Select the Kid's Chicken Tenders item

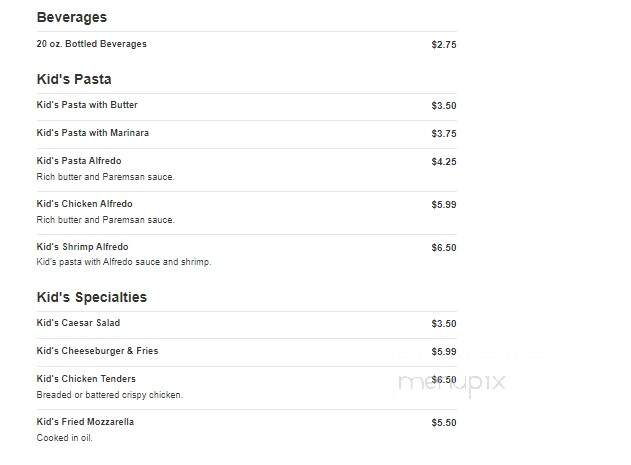click(x=86, y=379)
